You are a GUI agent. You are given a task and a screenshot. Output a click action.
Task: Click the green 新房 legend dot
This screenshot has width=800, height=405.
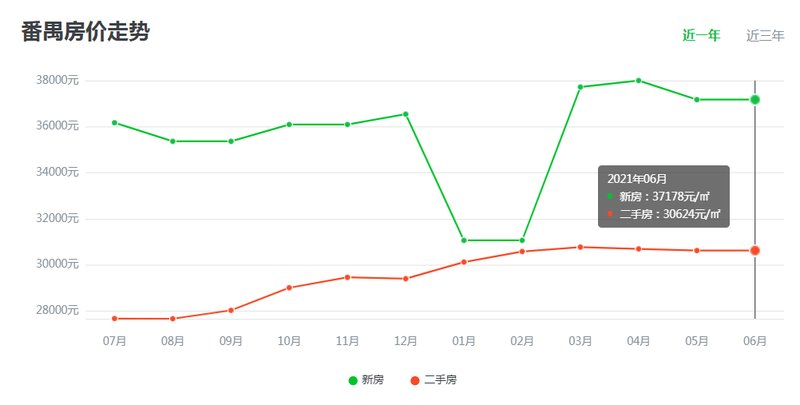pos(352,380)
